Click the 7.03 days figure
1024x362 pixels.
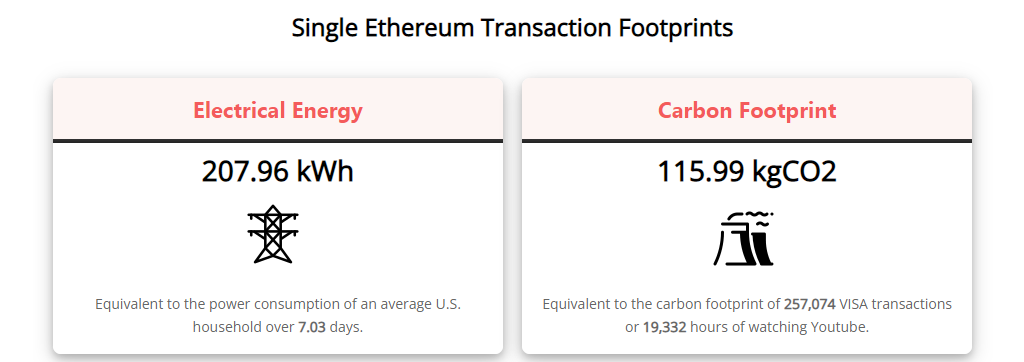point(312,327)
